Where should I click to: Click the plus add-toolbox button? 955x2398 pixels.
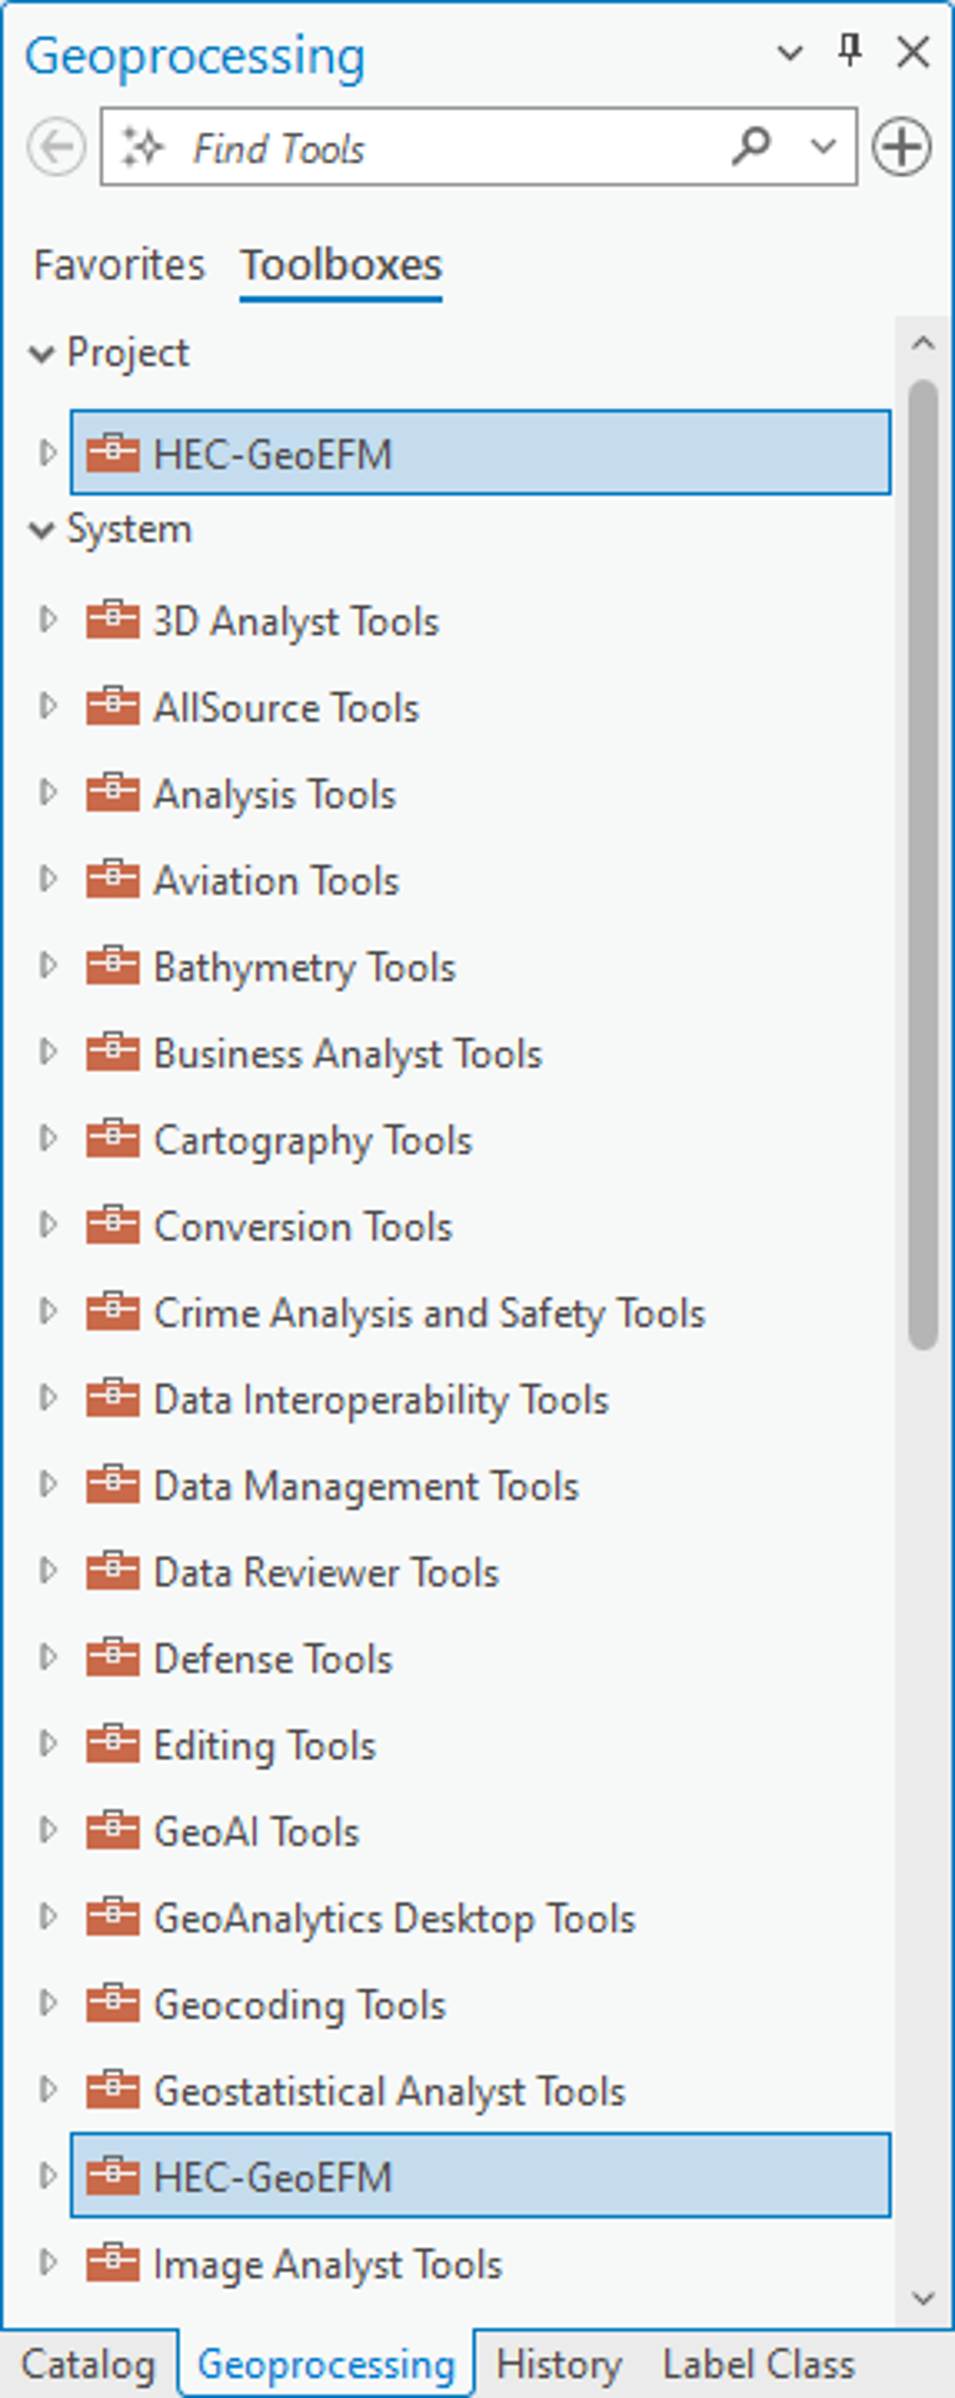pos(901,148)
